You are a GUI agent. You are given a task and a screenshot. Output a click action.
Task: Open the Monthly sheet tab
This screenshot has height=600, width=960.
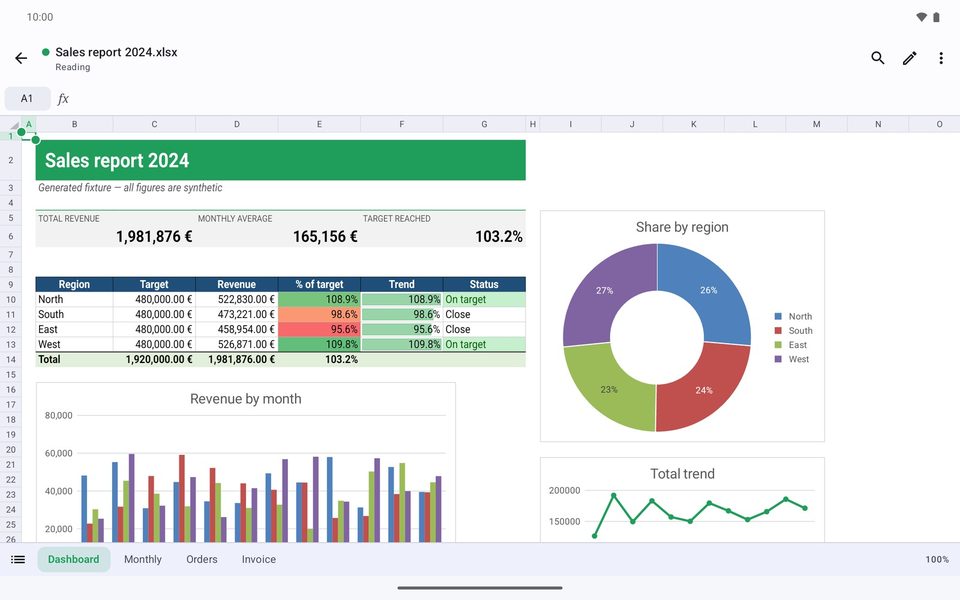143,559
